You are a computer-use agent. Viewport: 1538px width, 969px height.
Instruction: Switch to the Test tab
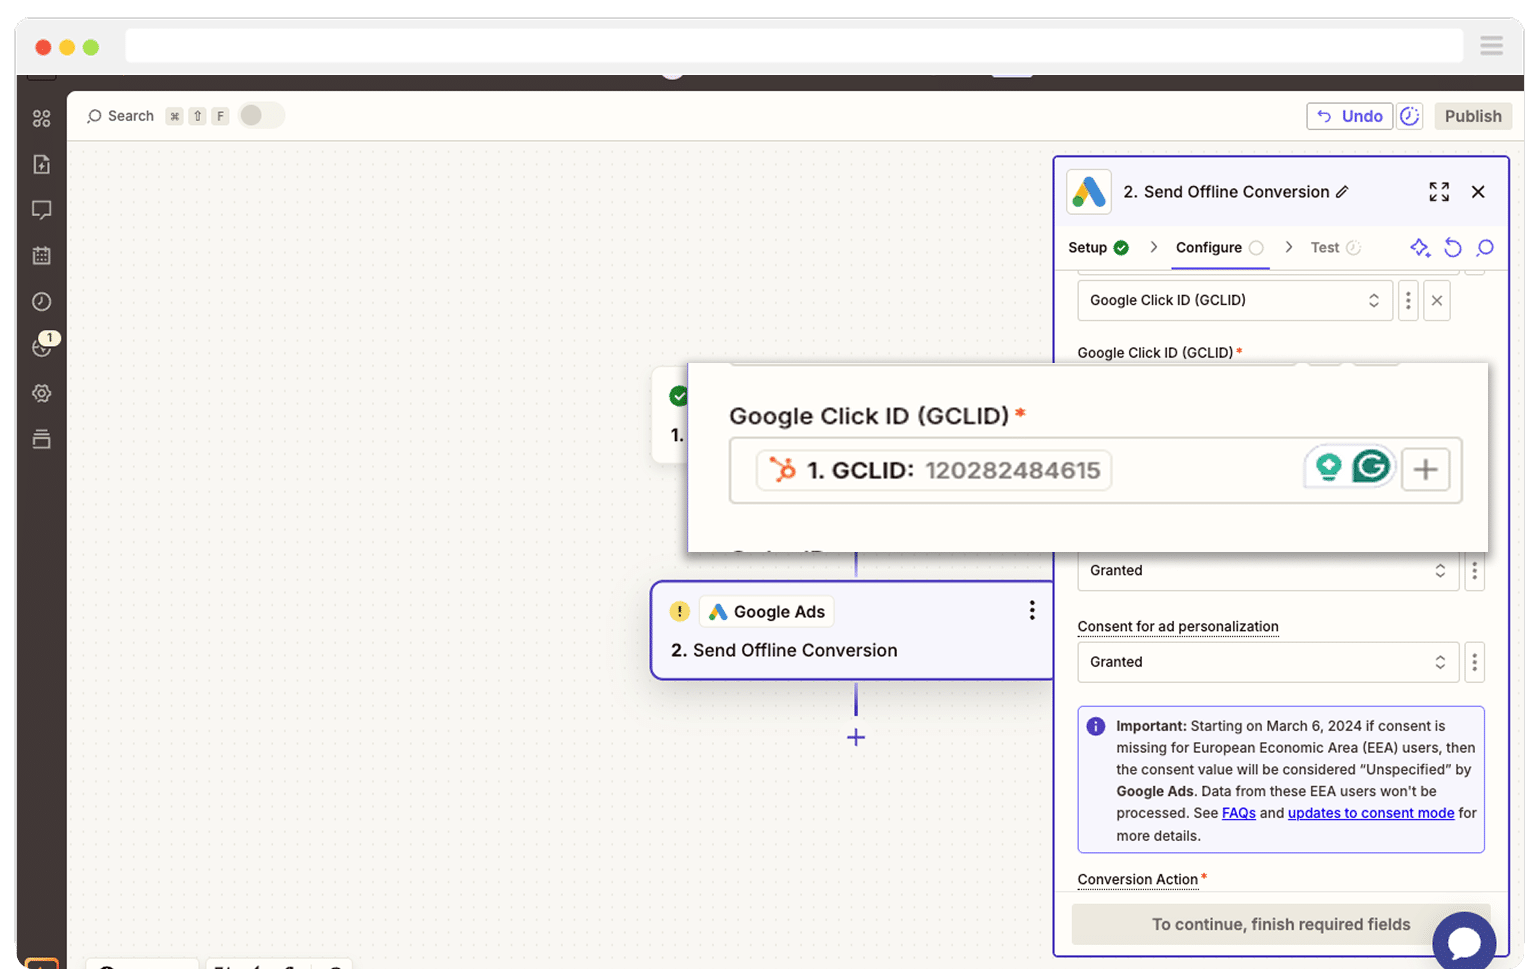click(x=1335, y=248)
